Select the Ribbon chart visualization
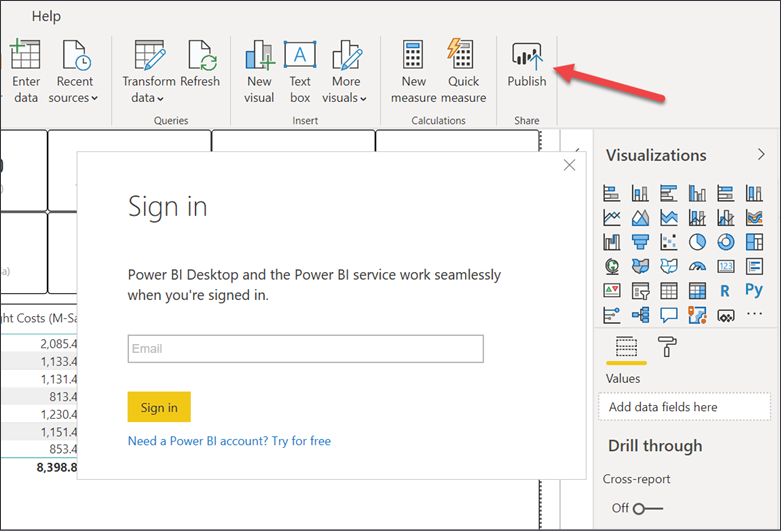Screen dimensions: 781x531 (x=754, y=218)
